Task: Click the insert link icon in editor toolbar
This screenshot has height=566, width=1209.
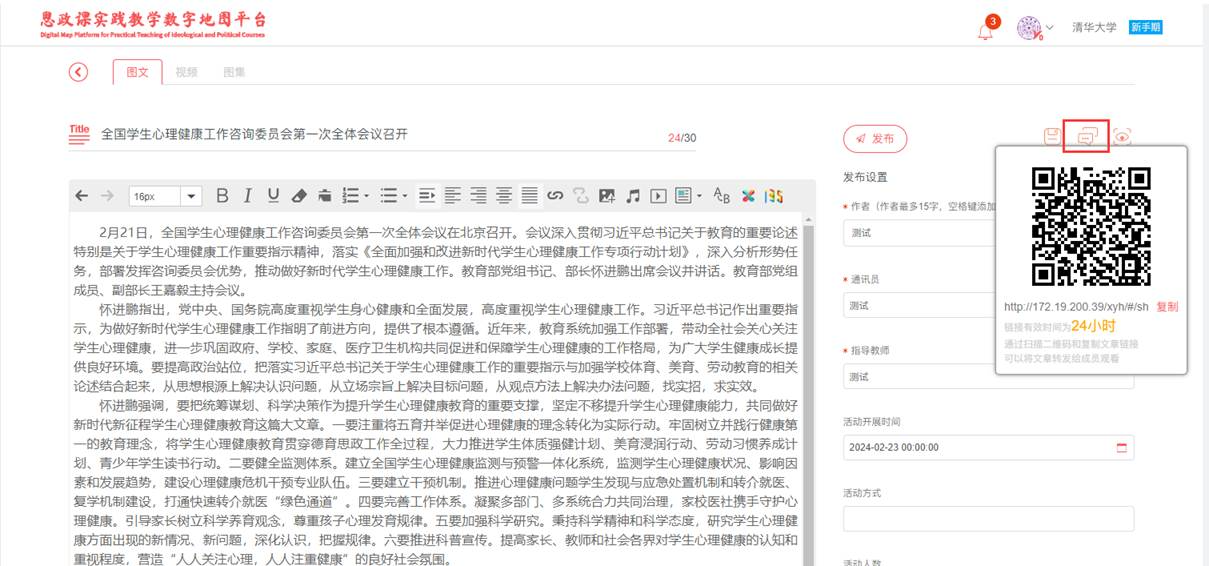Action: click(555, 196)
